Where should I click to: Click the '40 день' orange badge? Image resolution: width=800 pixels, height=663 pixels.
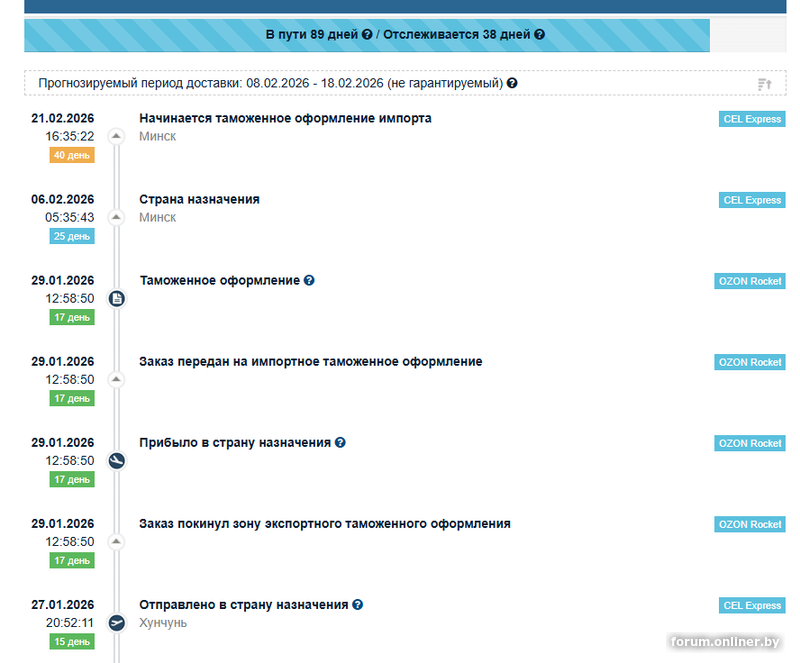tap(72, 155)
